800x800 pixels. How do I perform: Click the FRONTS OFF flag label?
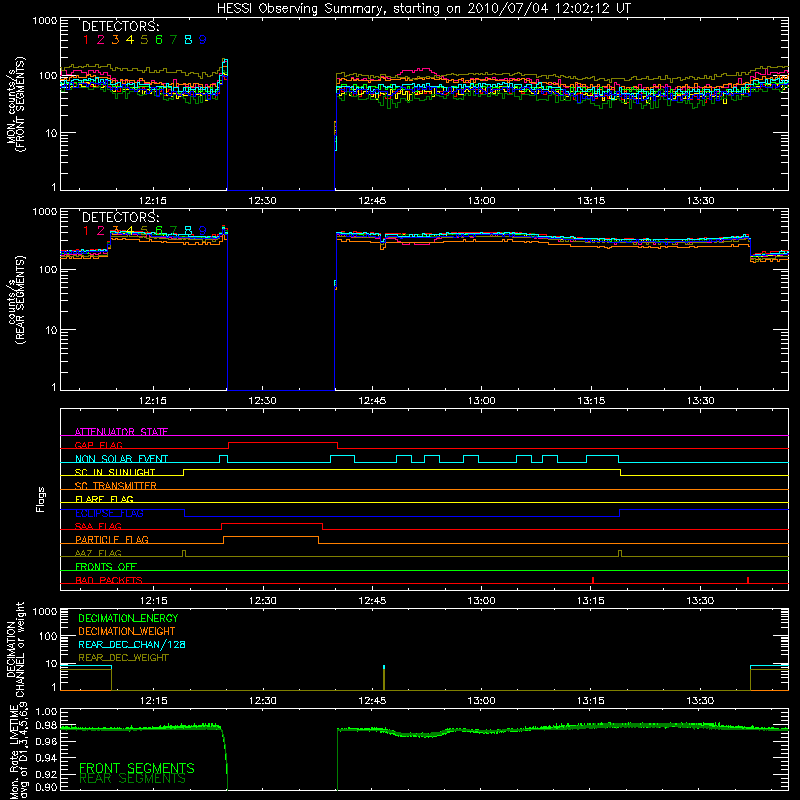tap(106, 566)
